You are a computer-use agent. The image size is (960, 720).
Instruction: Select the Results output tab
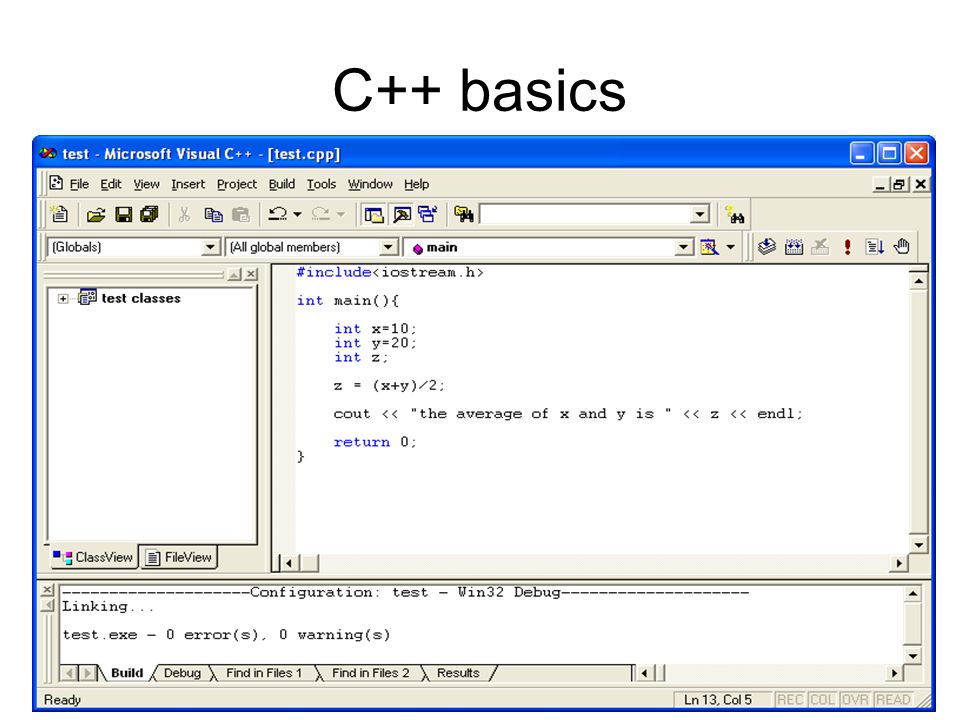click(x=458, y=673)
